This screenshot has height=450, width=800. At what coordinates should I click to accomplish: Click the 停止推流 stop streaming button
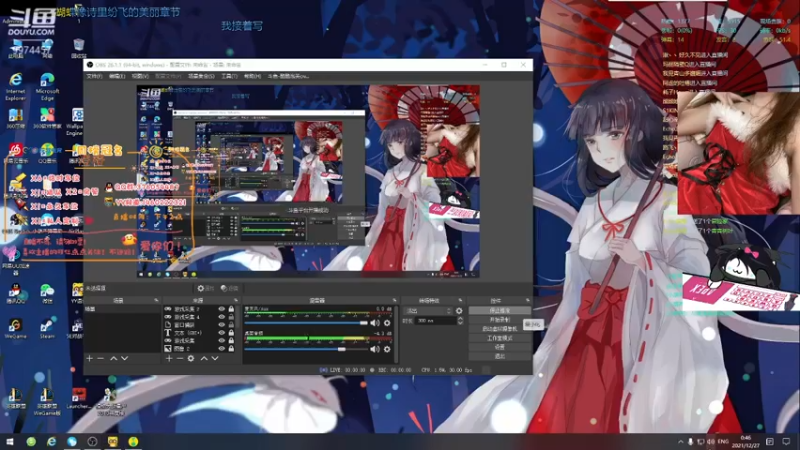pos(499,311)
